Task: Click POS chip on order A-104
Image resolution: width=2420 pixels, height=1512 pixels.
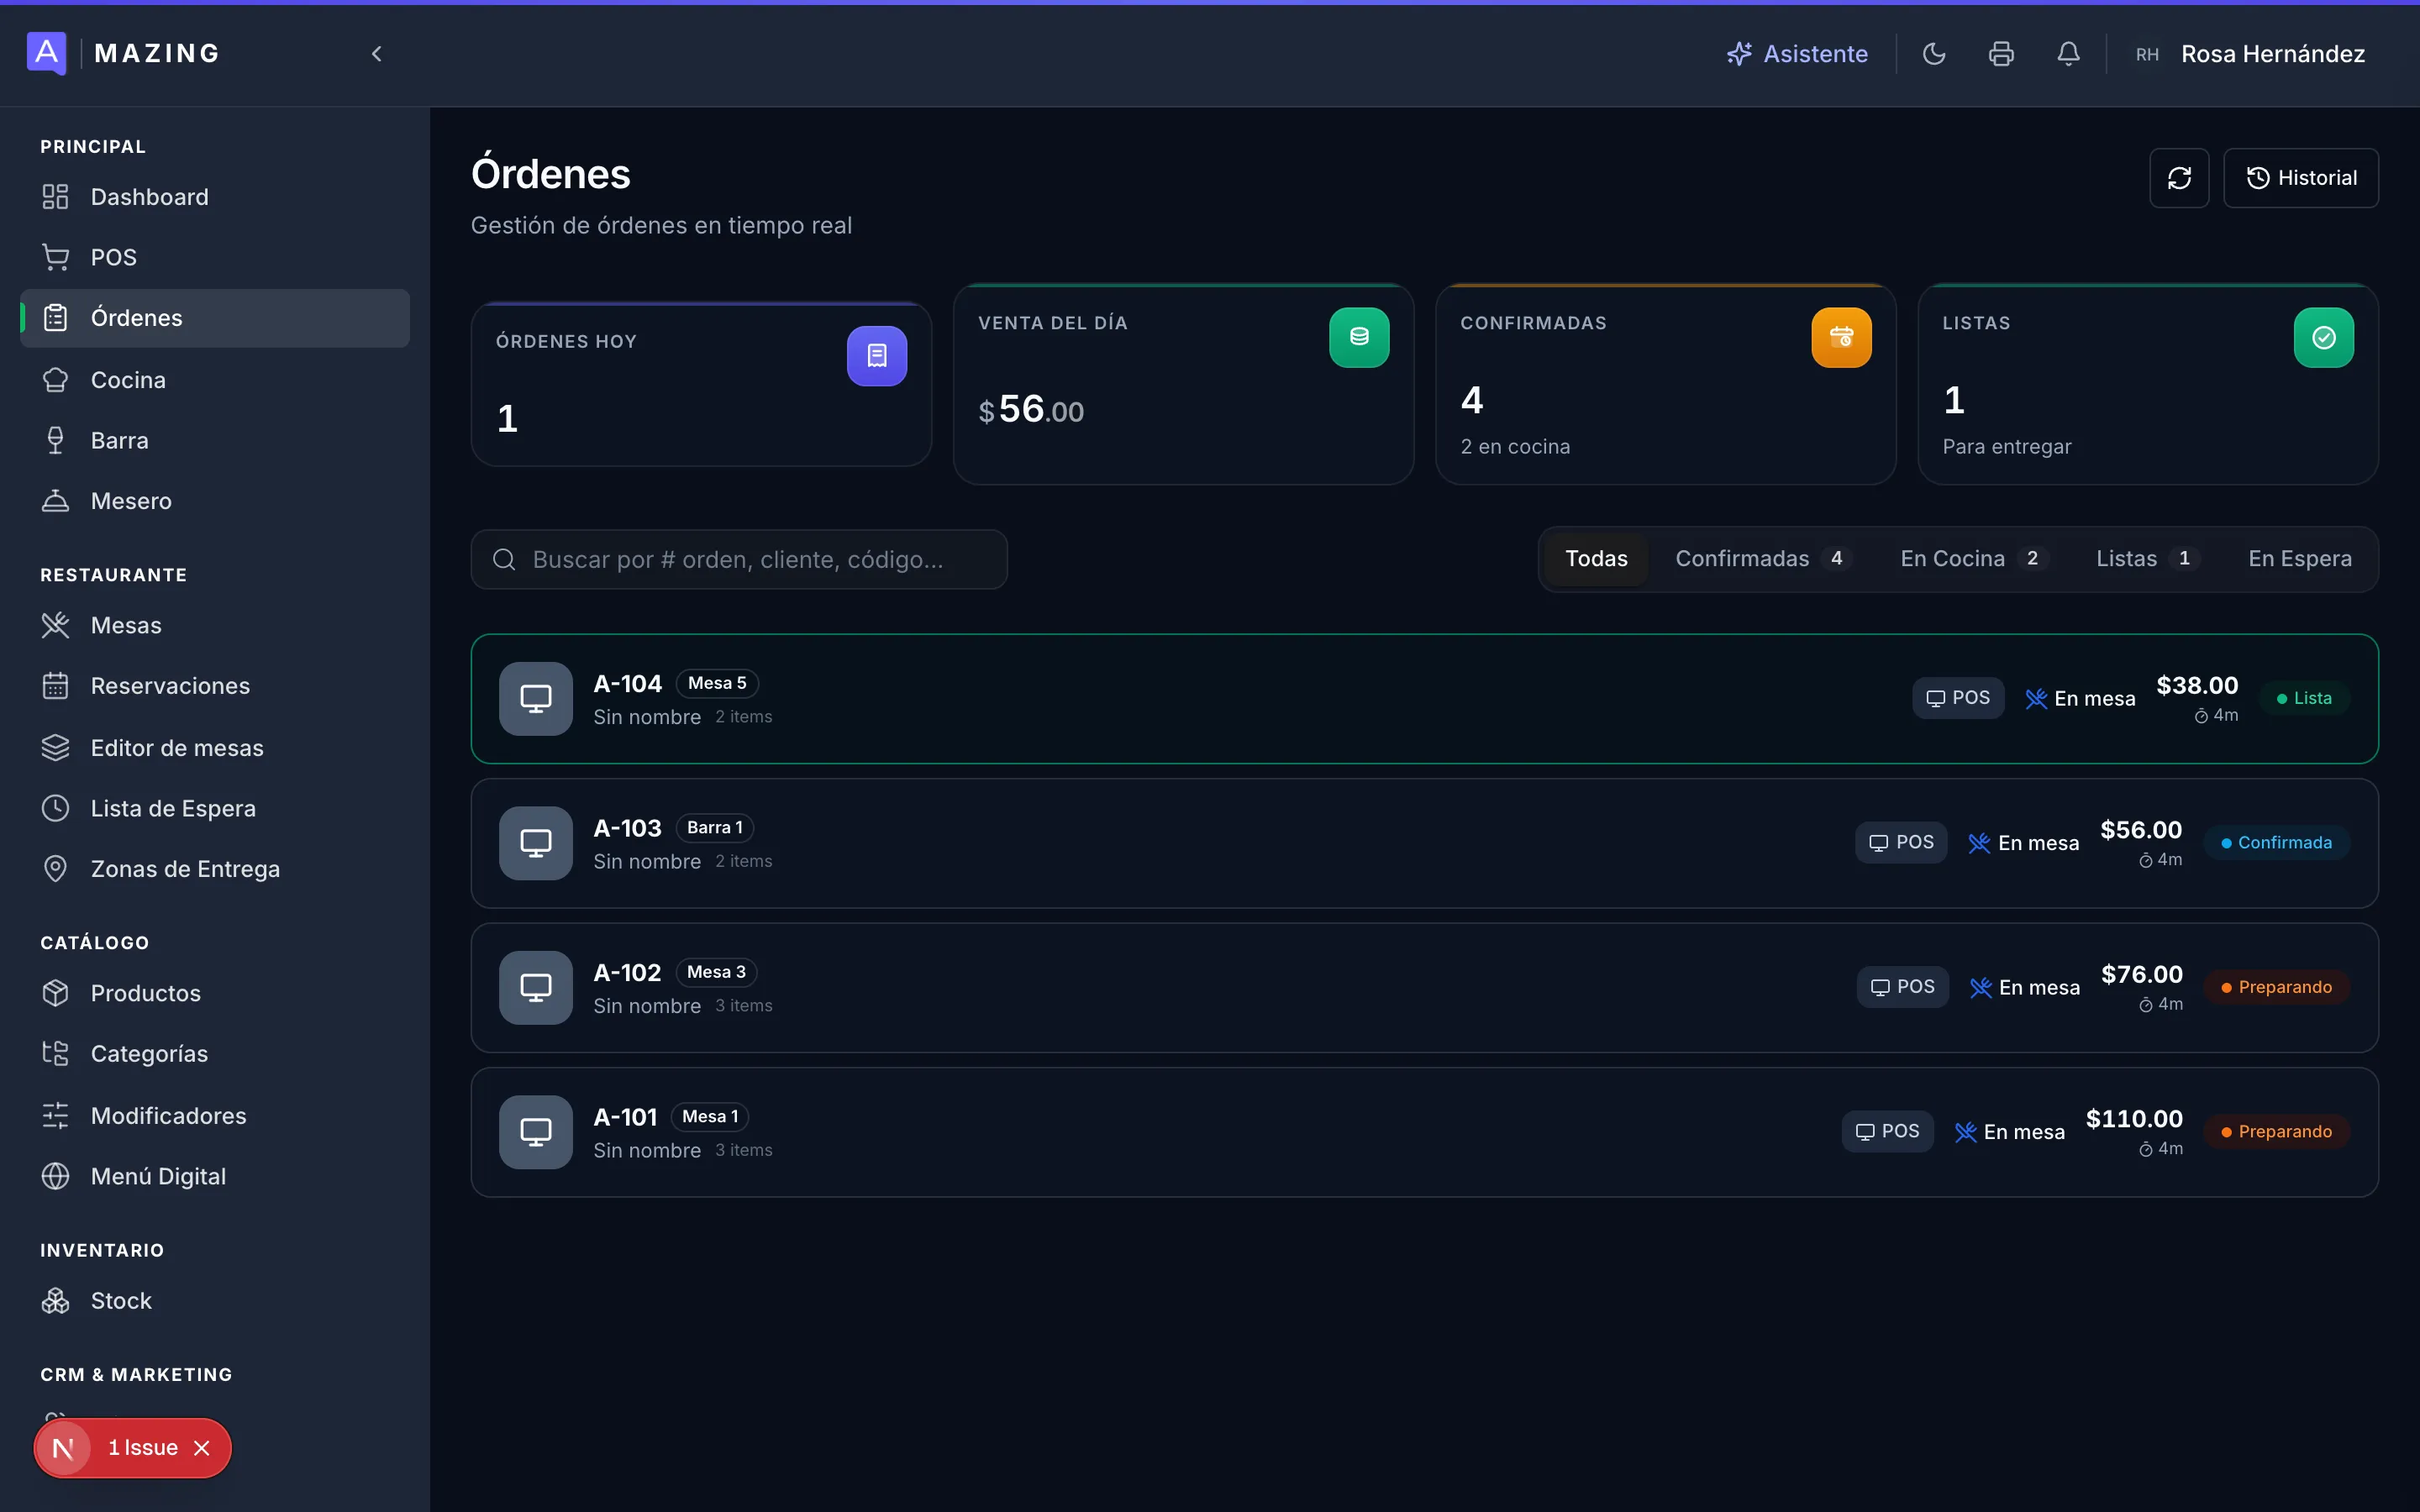Action: 1958,698
